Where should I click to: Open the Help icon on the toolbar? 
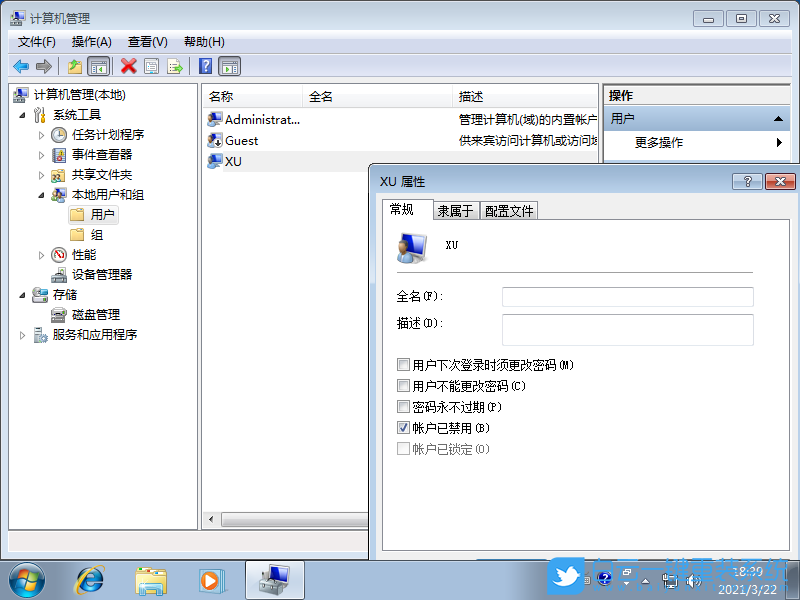pyautogui.click(x=207, y=66)
